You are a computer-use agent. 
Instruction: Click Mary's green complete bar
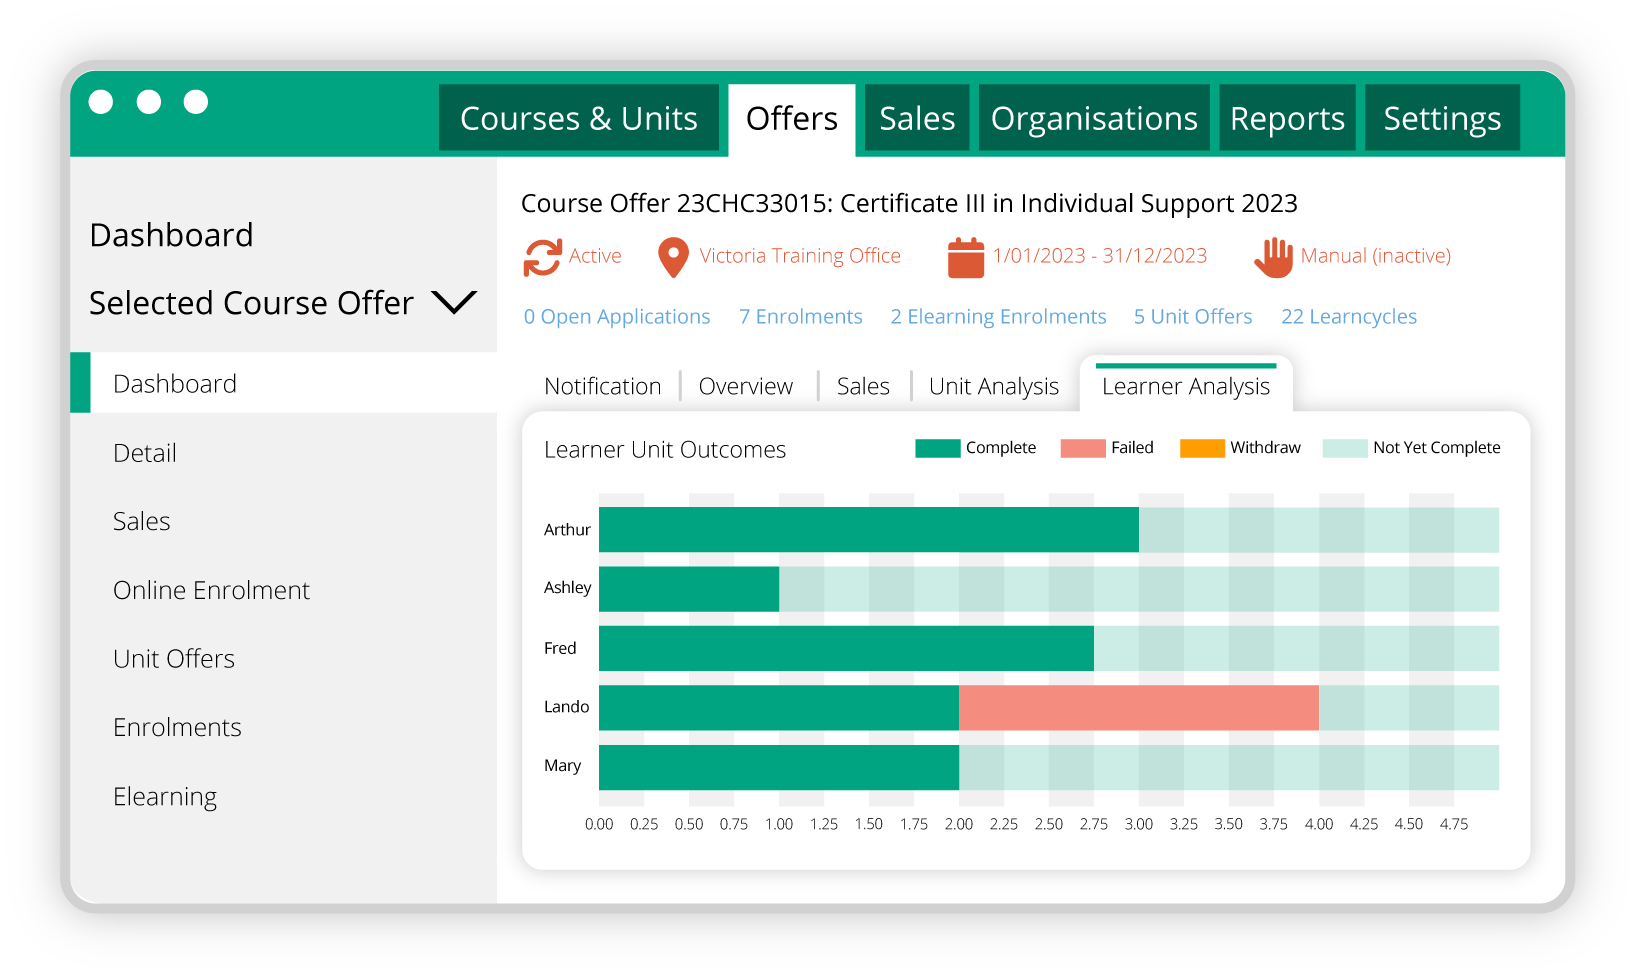point(779,767)
